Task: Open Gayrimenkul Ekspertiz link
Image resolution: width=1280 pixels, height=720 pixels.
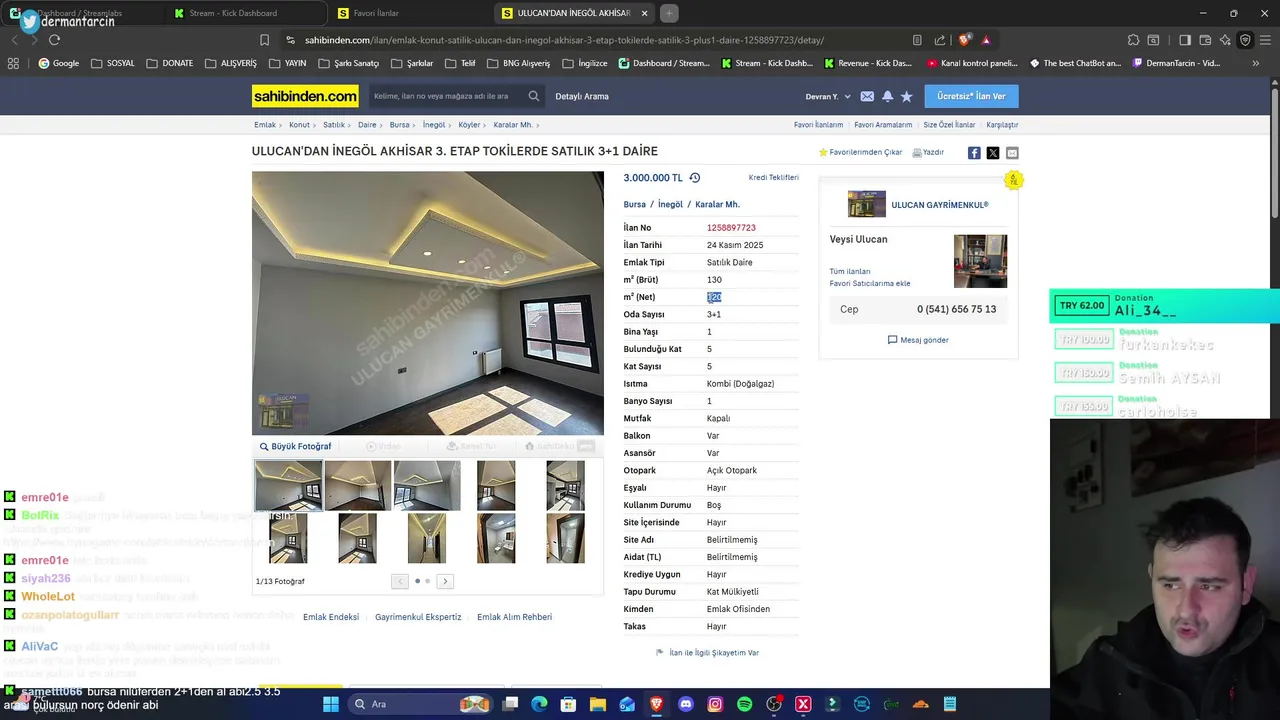Action: click(x=418, y=617)
